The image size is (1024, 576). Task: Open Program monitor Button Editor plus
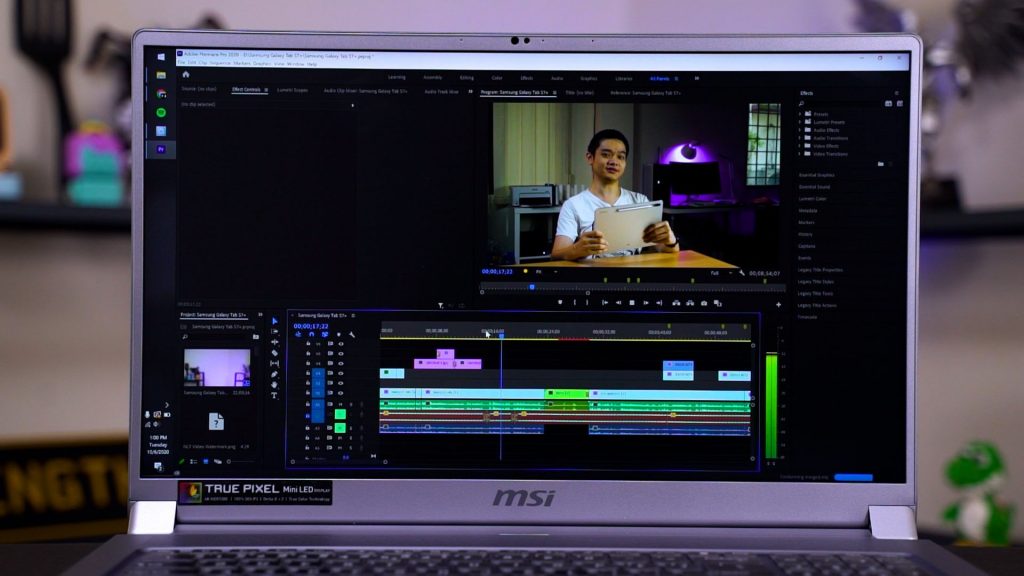pos(778,304)
